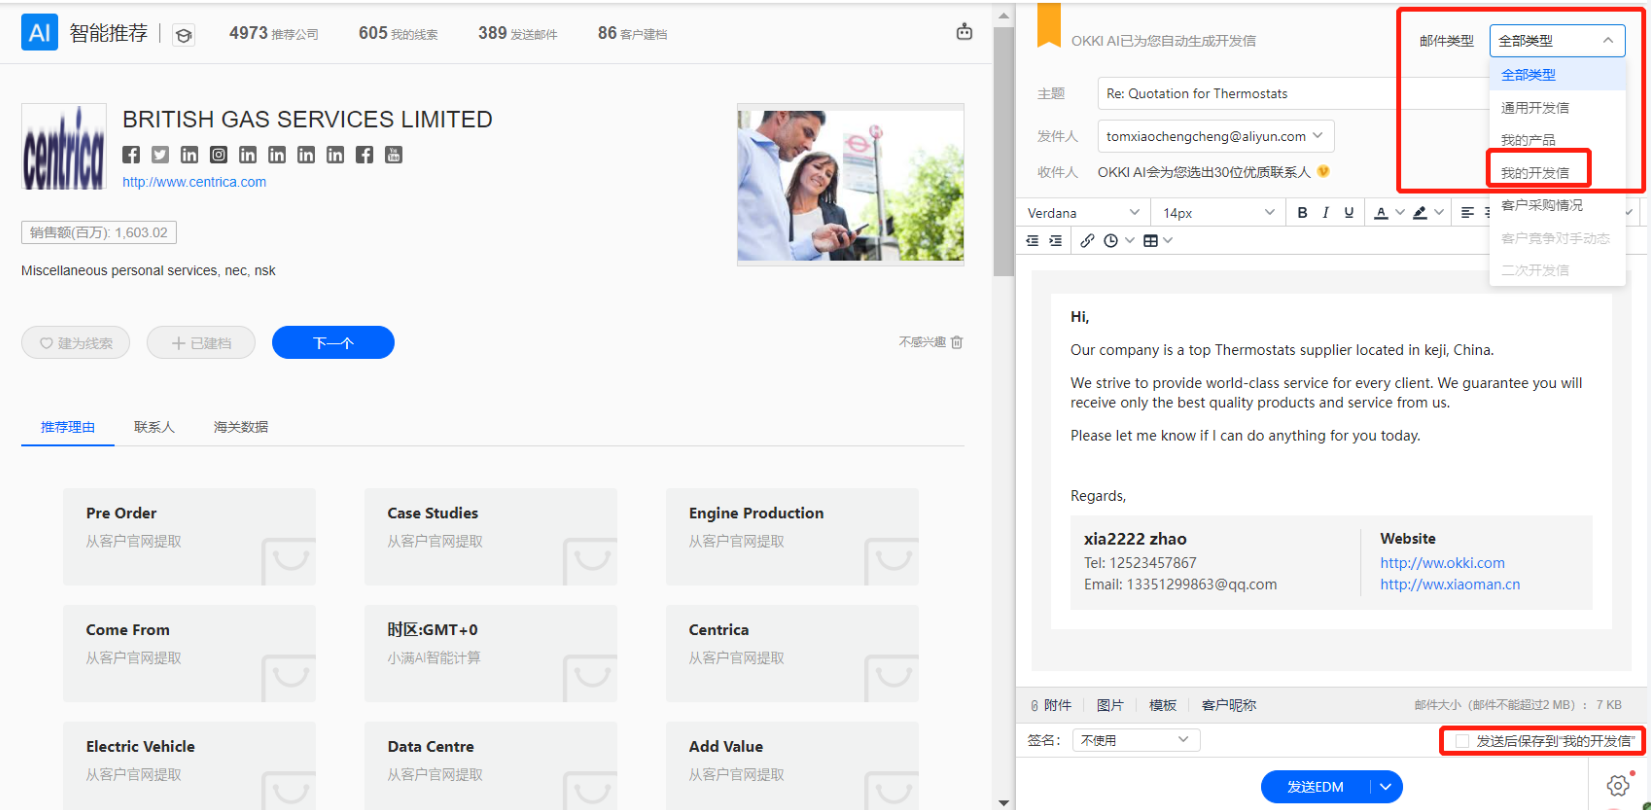Expand the font color arrow
This screenshot has width=1651, height=810.
pos(1400,212)
